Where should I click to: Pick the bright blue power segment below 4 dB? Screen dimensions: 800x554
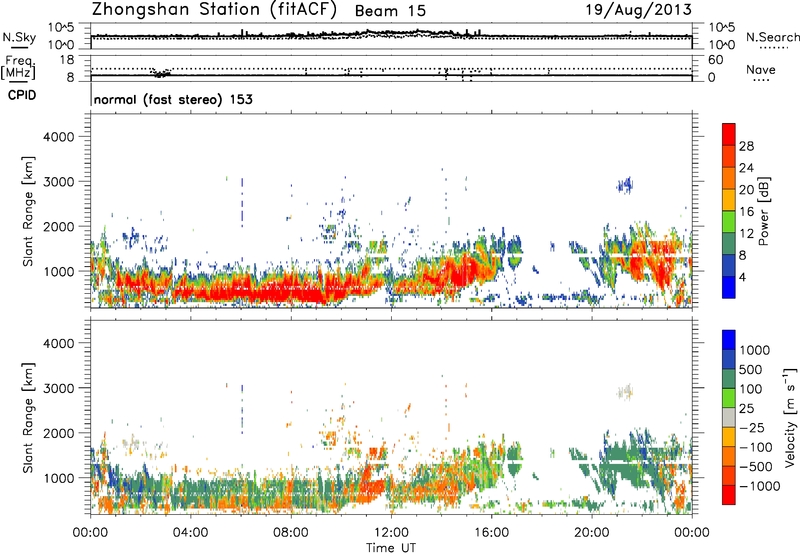(x=729, y=287)
